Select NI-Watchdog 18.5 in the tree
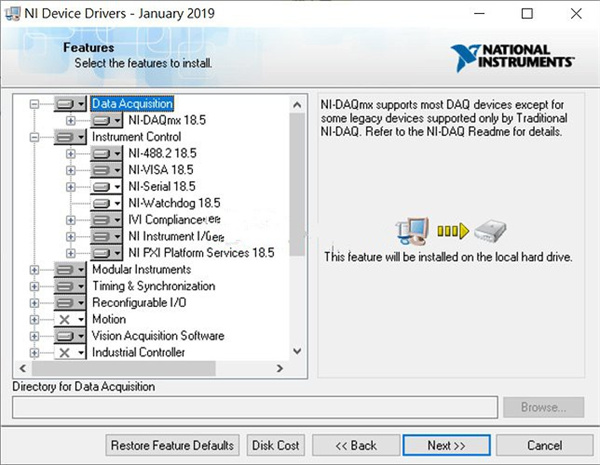The width and height of the screenshot is (600, 465). coord(174,203)
